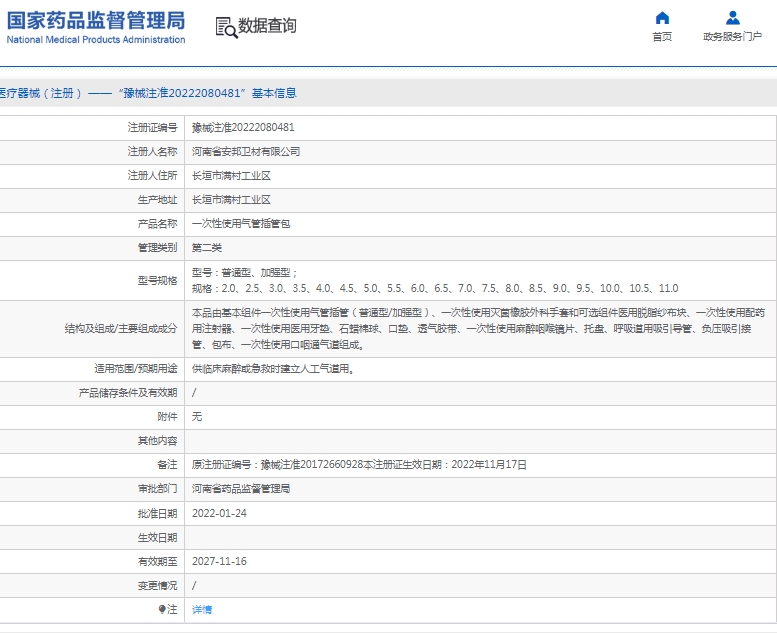777x633 pixels.
Task: Click the 适用范围/预期用途 row label
Action: [x=135, y=369]
